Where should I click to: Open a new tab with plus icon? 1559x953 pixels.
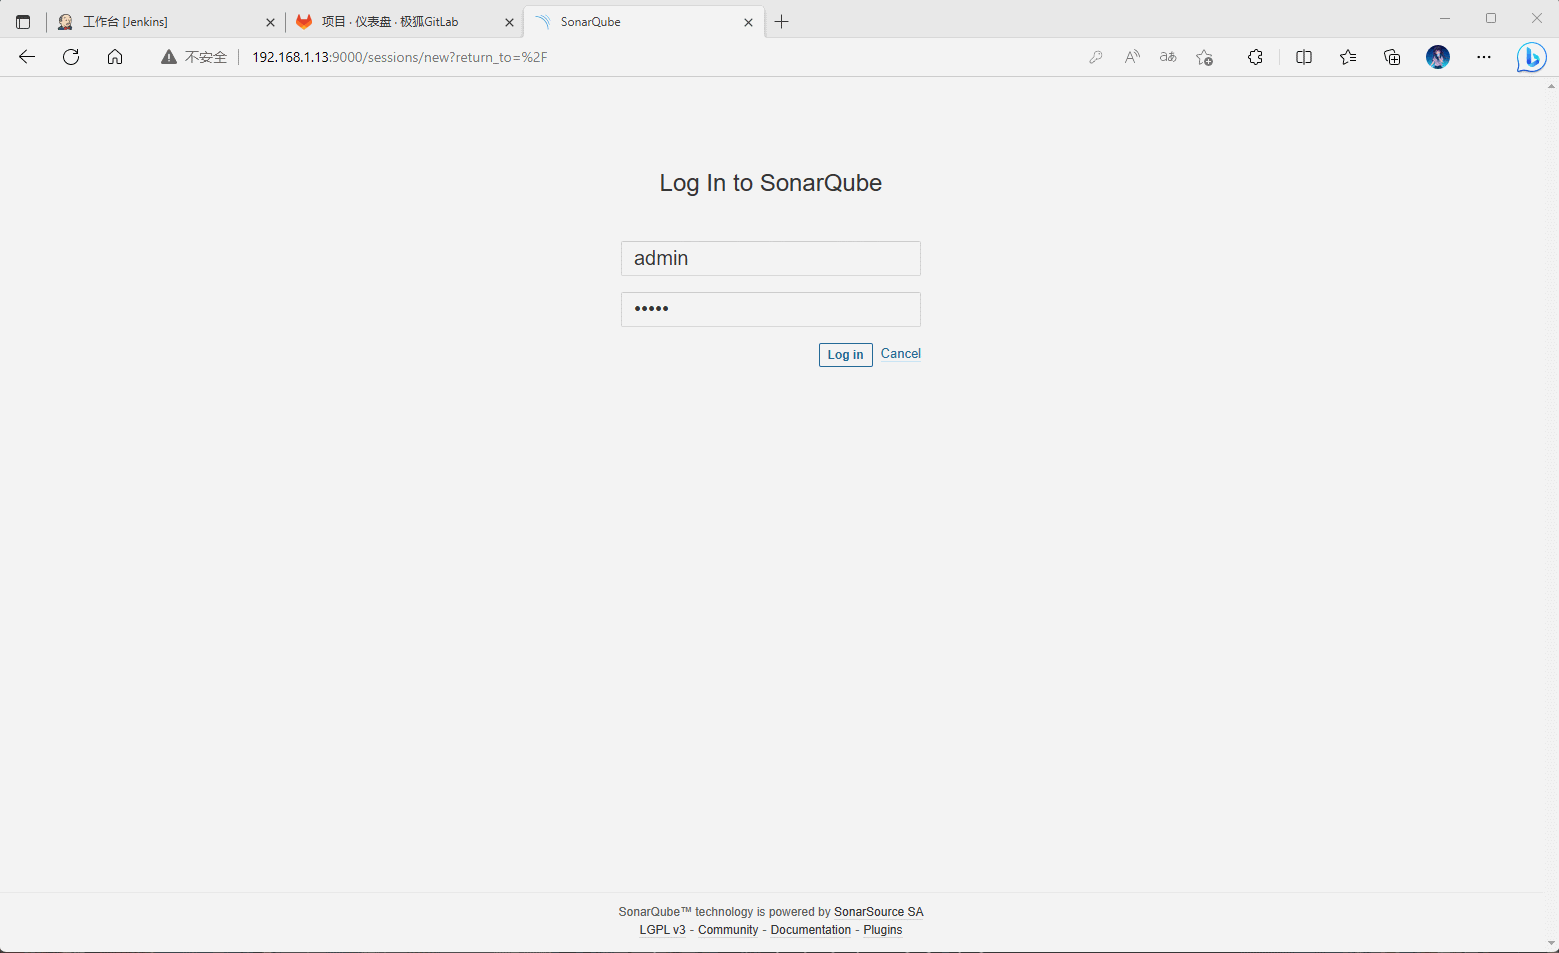coord(782,21)
